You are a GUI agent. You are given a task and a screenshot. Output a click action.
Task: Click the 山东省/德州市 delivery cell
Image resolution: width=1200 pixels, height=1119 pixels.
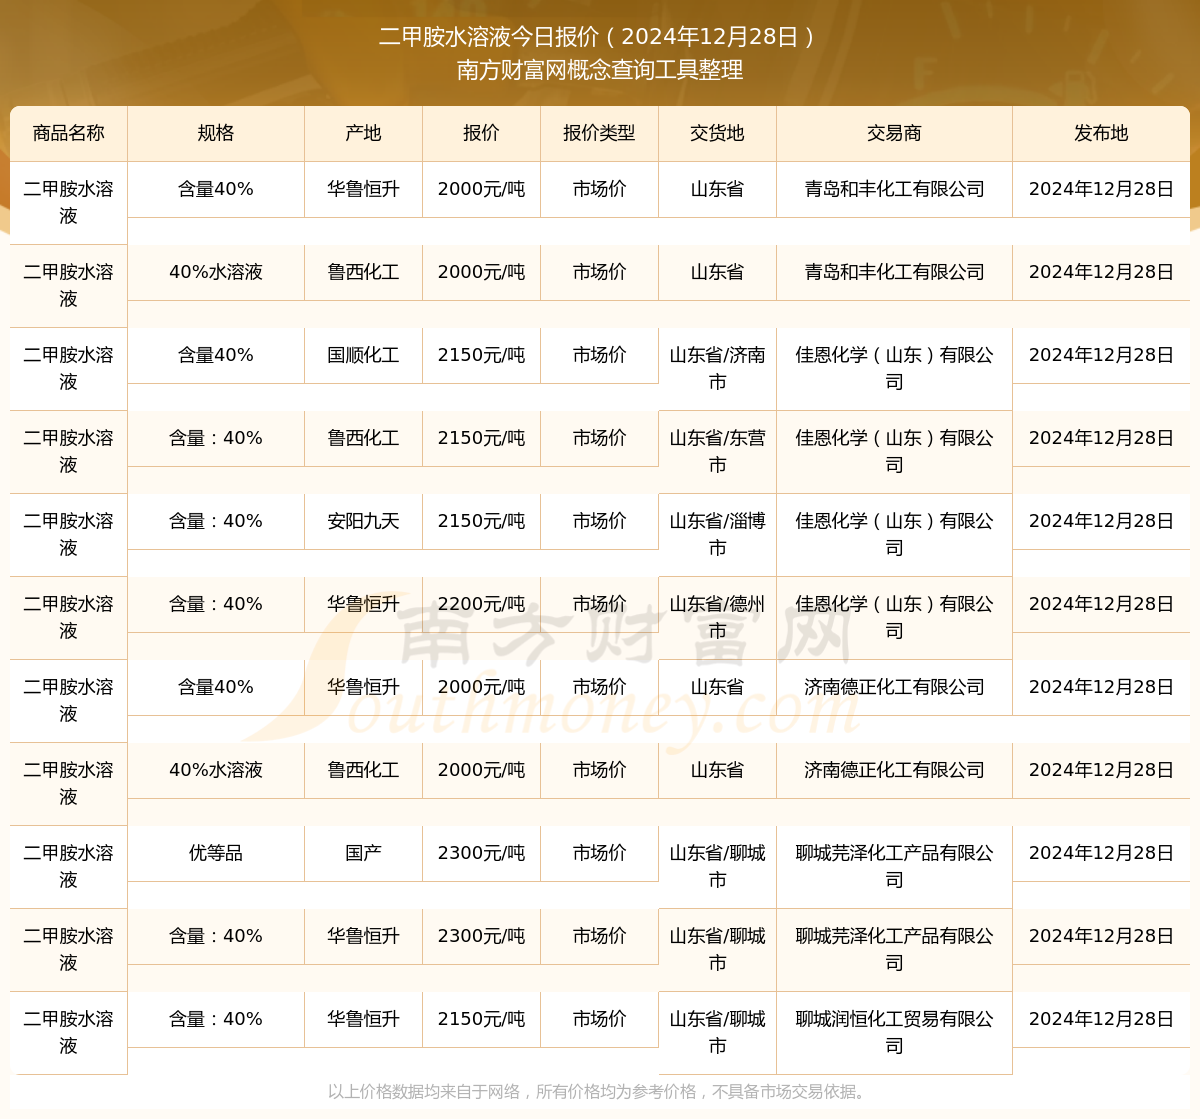[717, 617]
